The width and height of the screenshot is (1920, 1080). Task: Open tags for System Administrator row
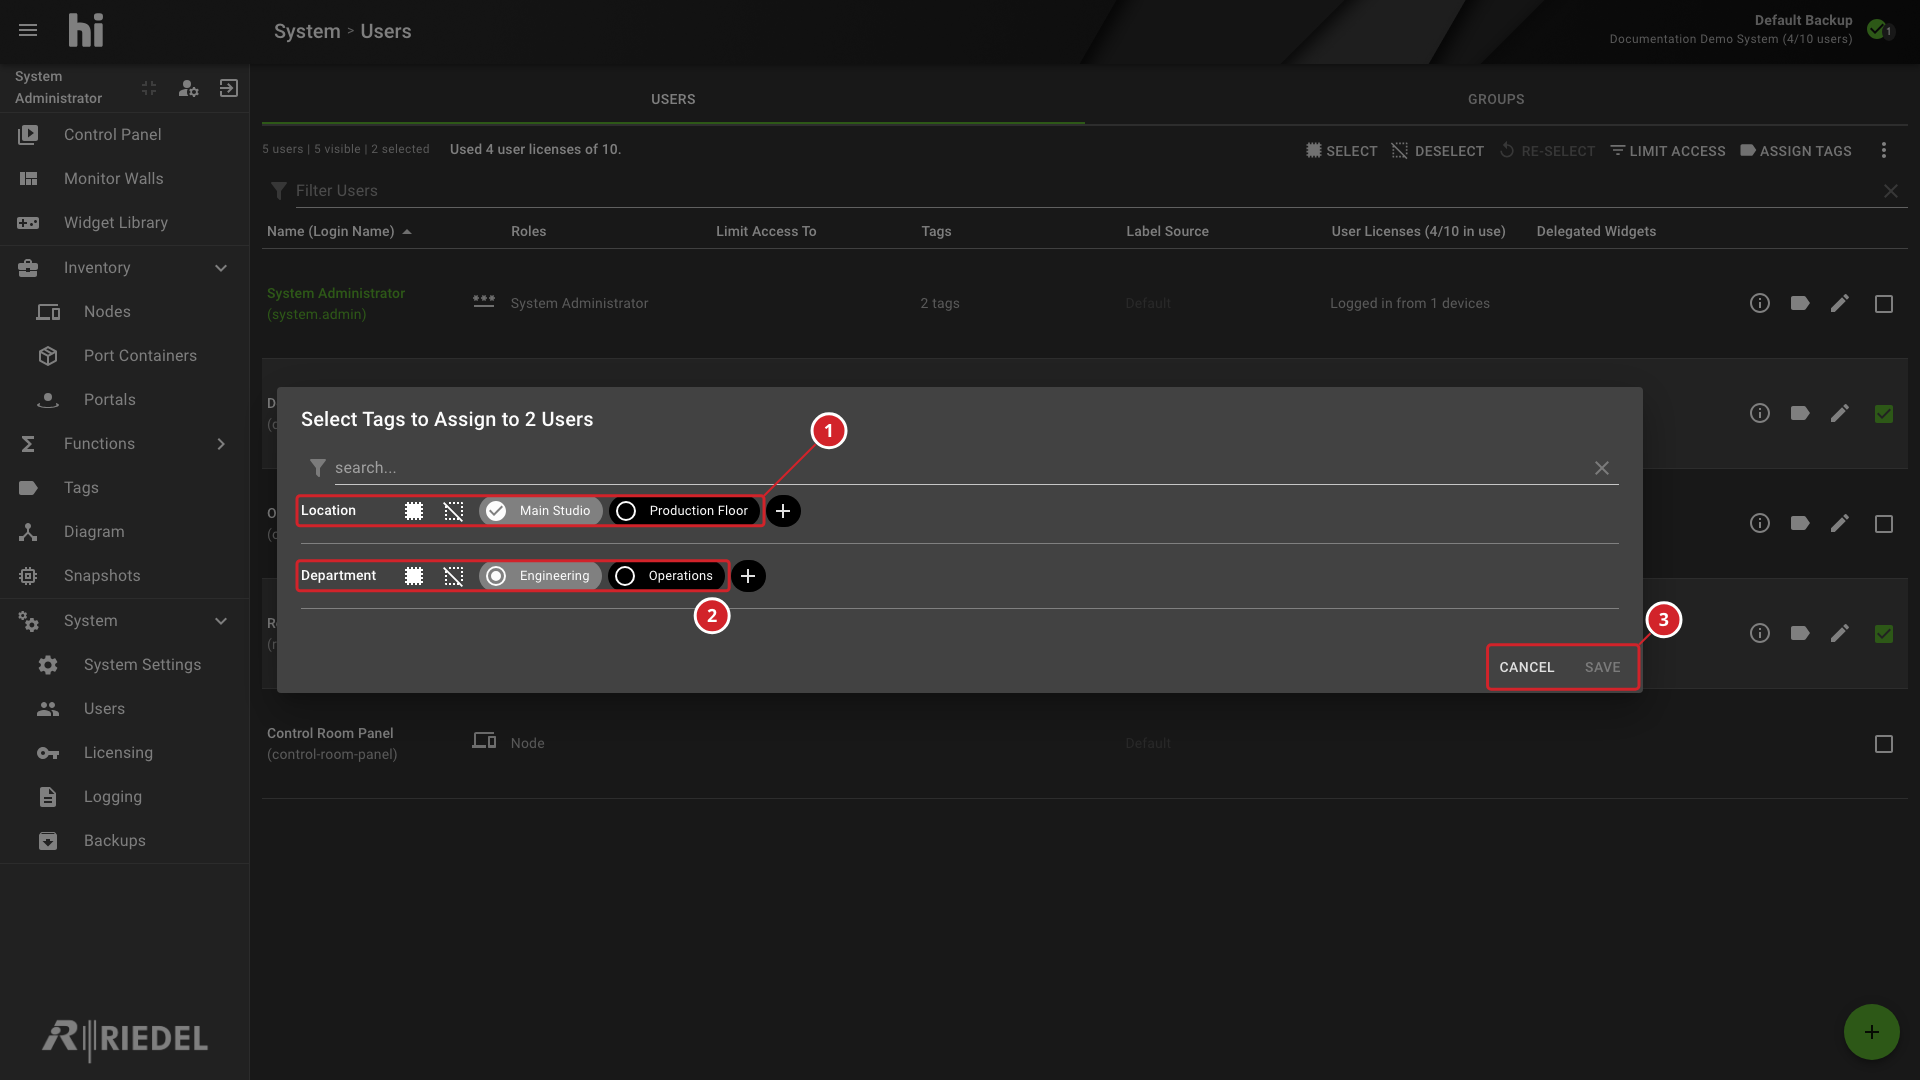click(x=1800, y=303)
